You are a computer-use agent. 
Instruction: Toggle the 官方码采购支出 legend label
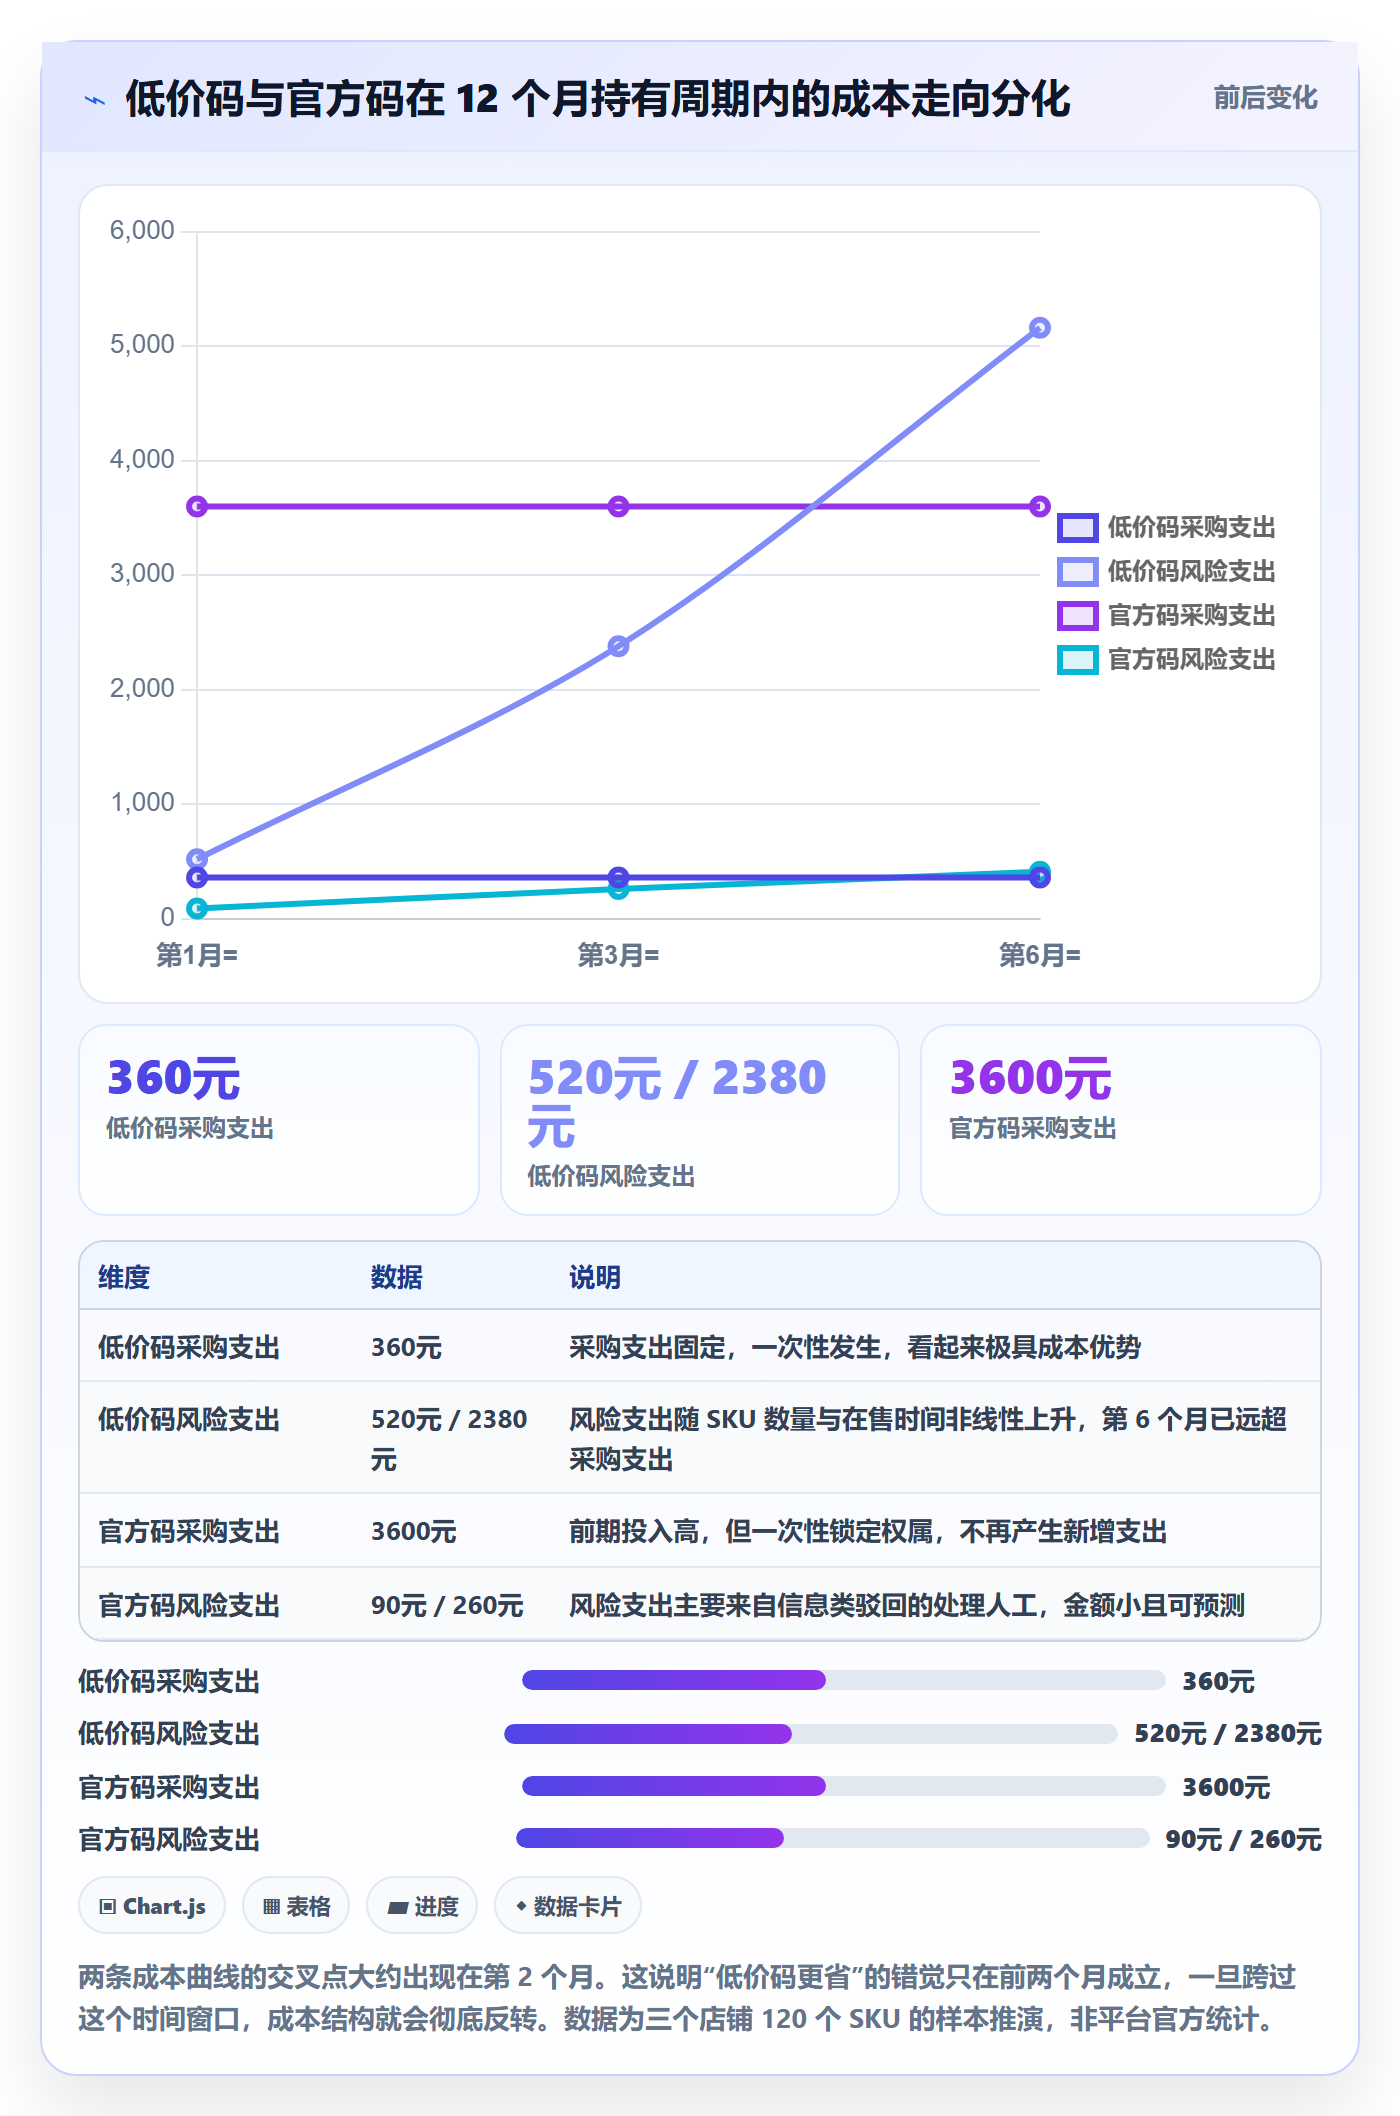tap(1191, 615)
